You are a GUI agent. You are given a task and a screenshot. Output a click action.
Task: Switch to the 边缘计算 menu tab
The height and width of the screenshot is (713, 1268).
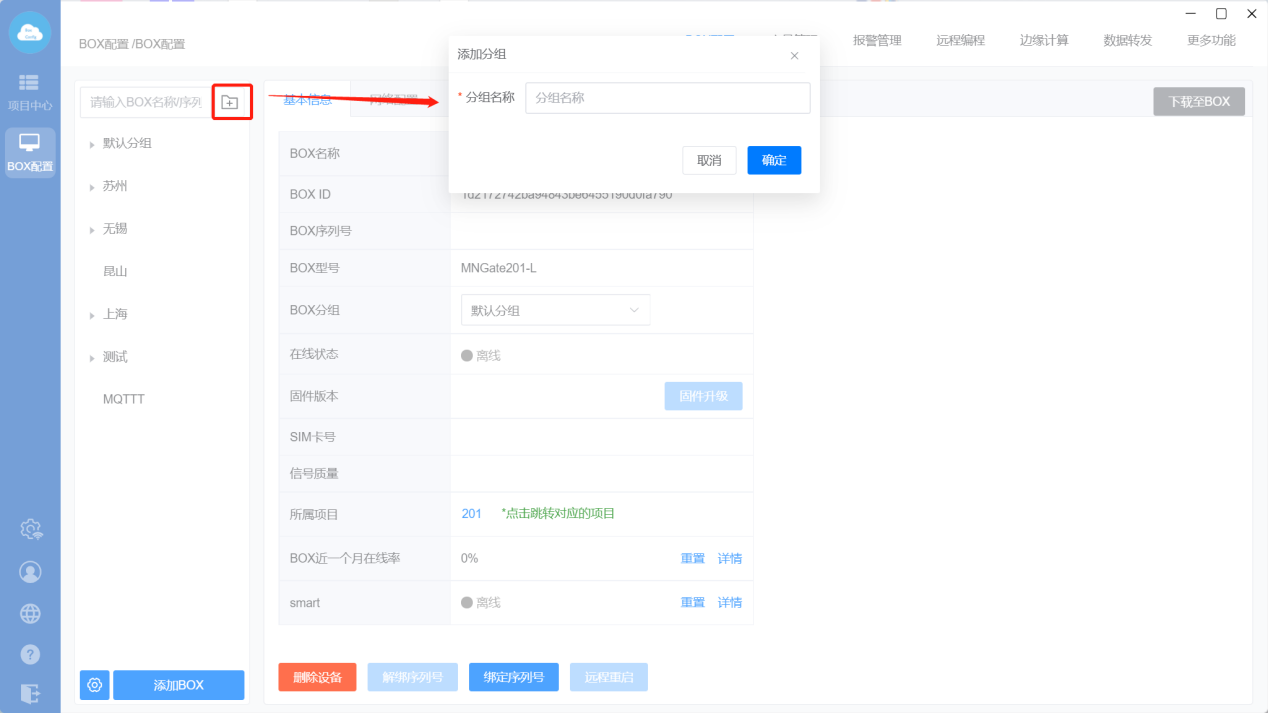click(x=1044, y=41)
